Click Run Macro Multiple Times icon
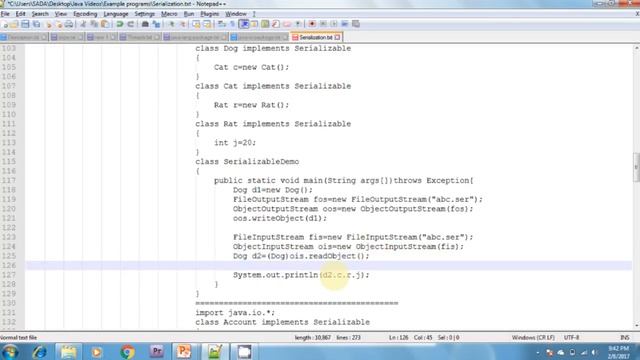 click(345, 24)
